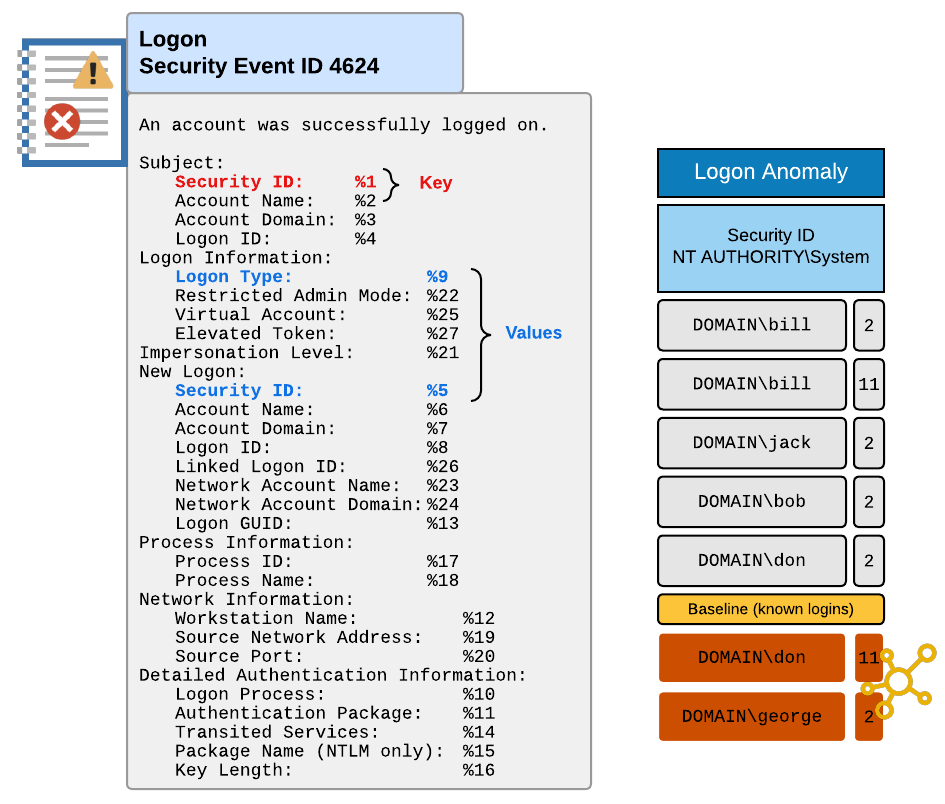Click "Authentication Package:" line
Viewport: 945px width, 804px height.
click(335, 713)
